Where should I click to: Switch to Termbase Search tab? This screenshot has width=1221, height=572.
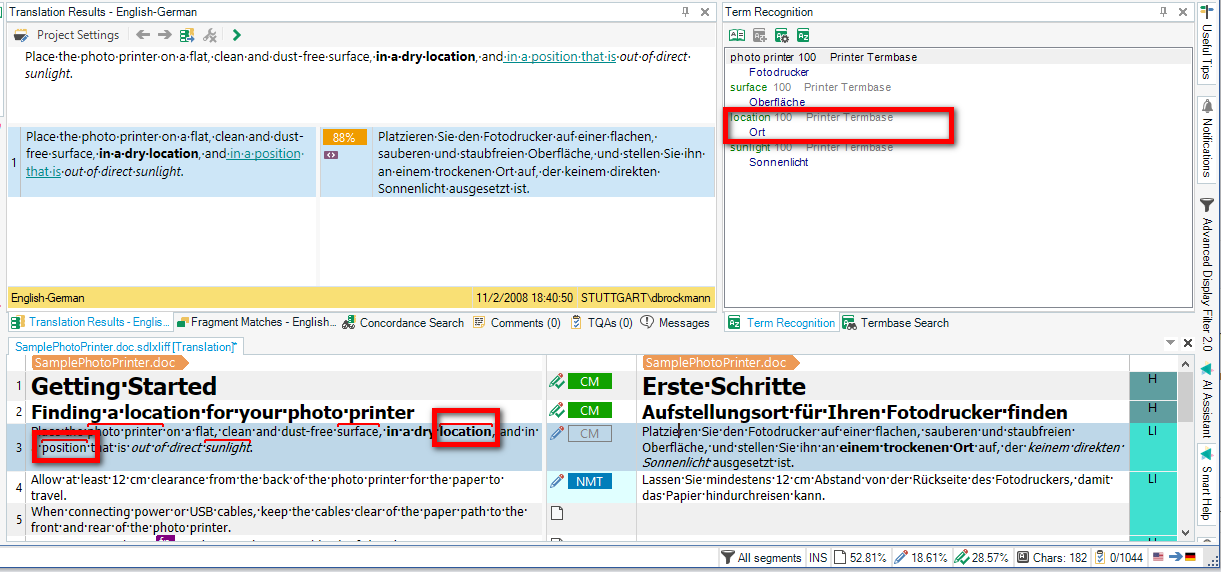point(895,322)
